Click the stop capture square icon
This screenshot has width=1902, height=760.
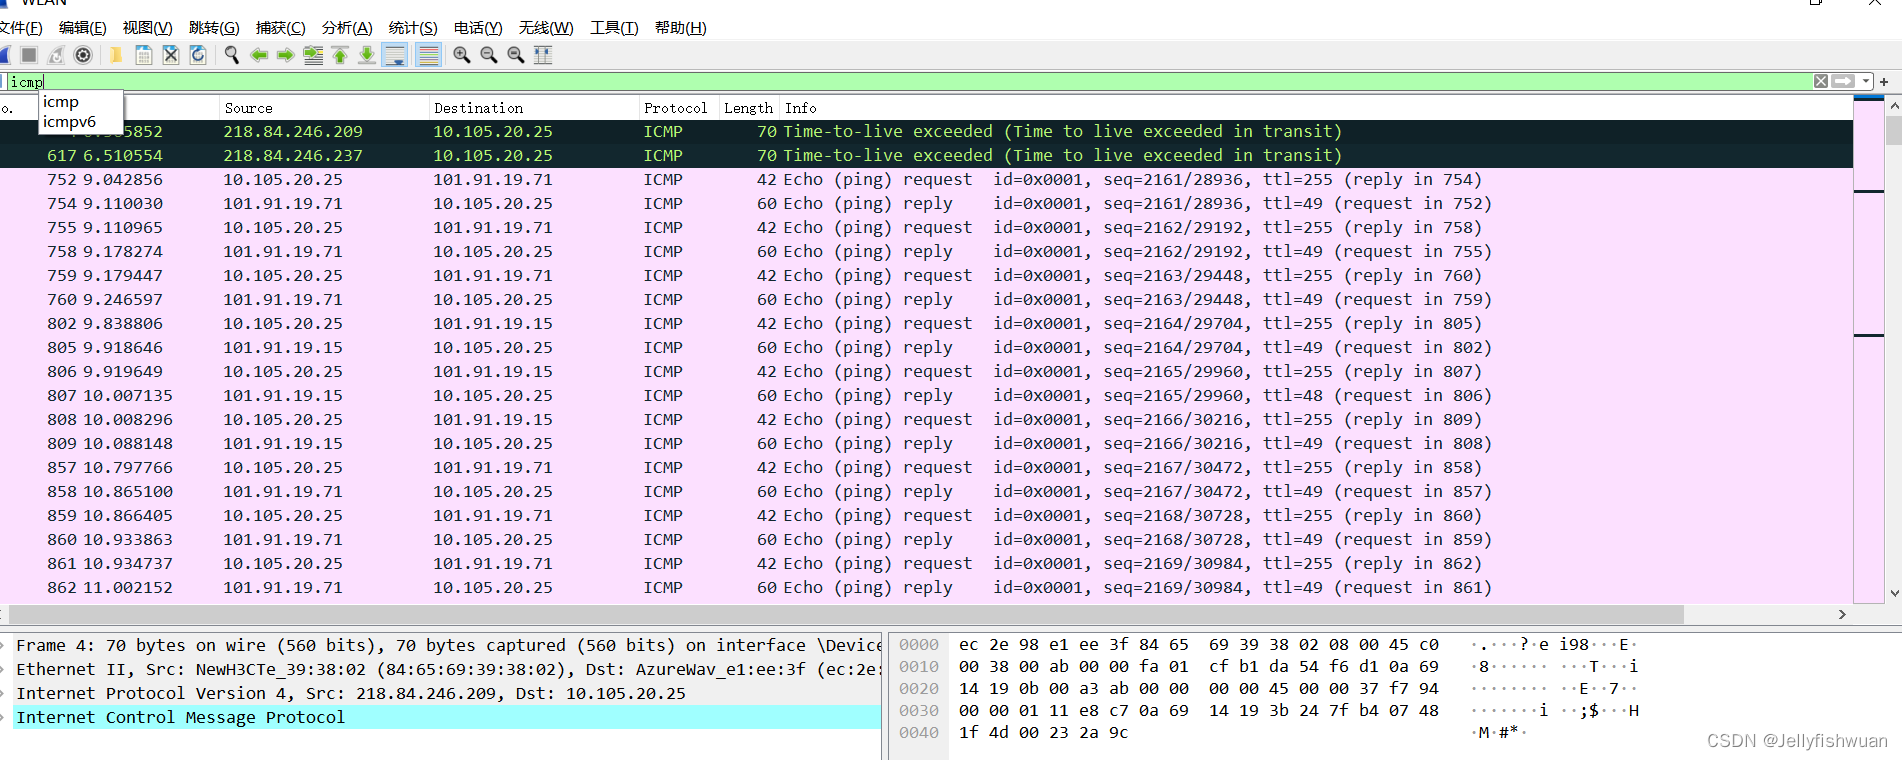29,55
